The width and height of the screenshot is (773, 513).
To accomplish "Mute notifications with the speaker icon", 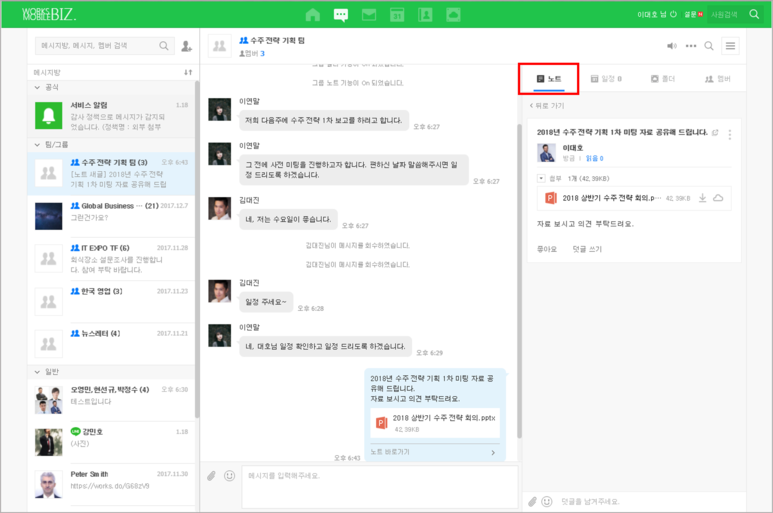I will click(672, 46).
